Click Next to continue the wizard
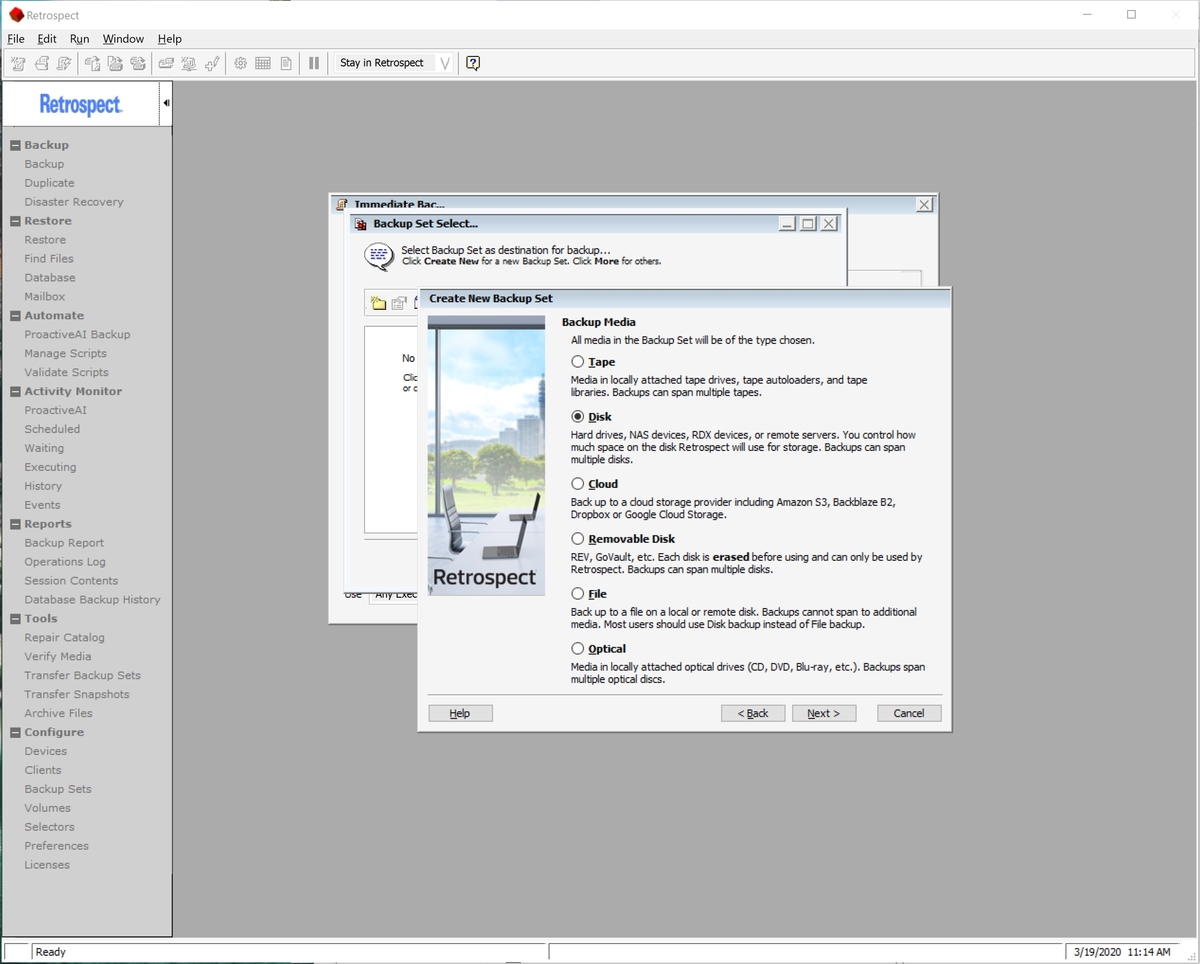The height and width of the screenshot is (964, 1200). 824,713
